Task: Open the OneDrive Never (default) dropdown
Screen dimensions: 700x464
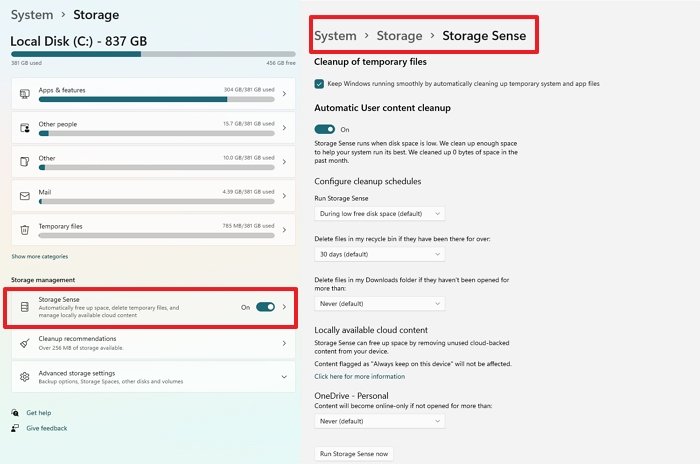Action: [x=379, y=421]
